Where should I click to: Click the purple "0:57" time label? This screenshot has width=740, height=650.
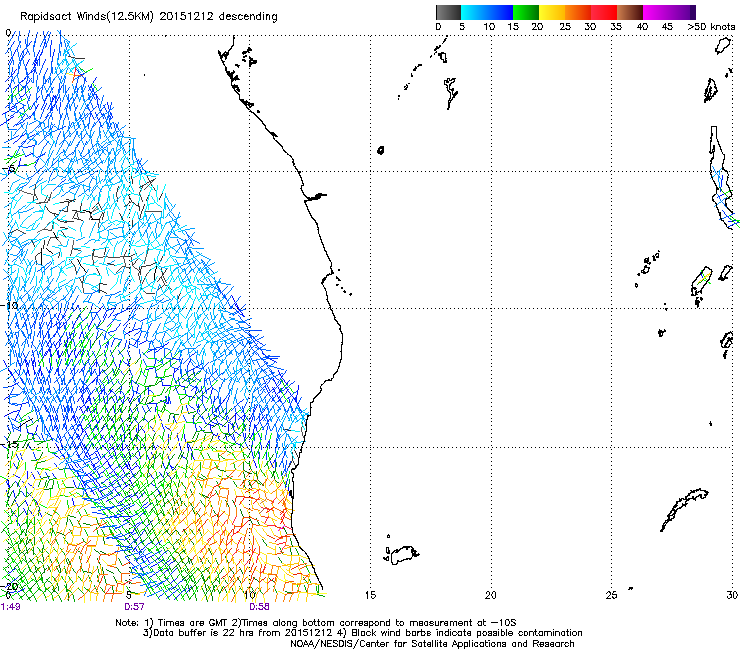pos(135,607)
